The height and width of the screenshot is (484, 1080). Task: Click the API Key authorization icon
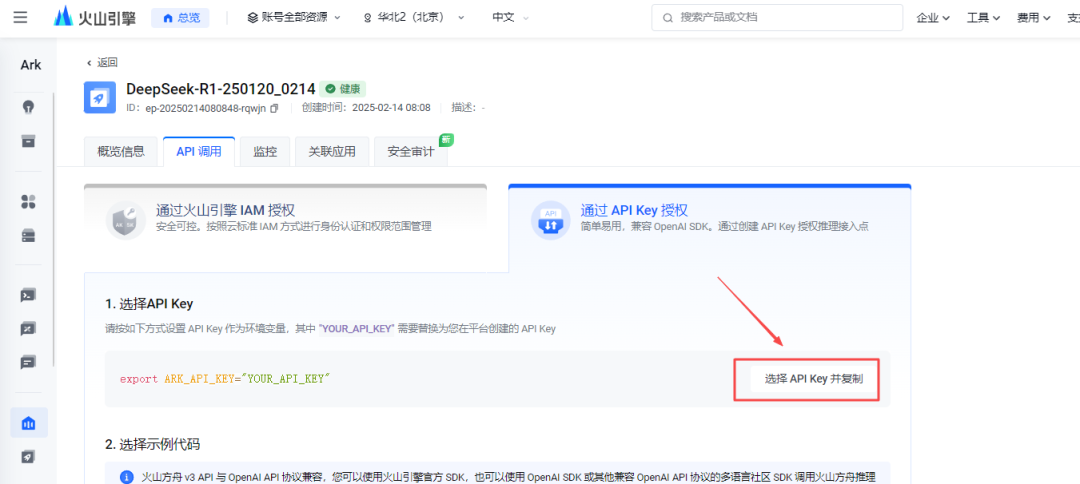pyautogui.click(x=550, y=220)
